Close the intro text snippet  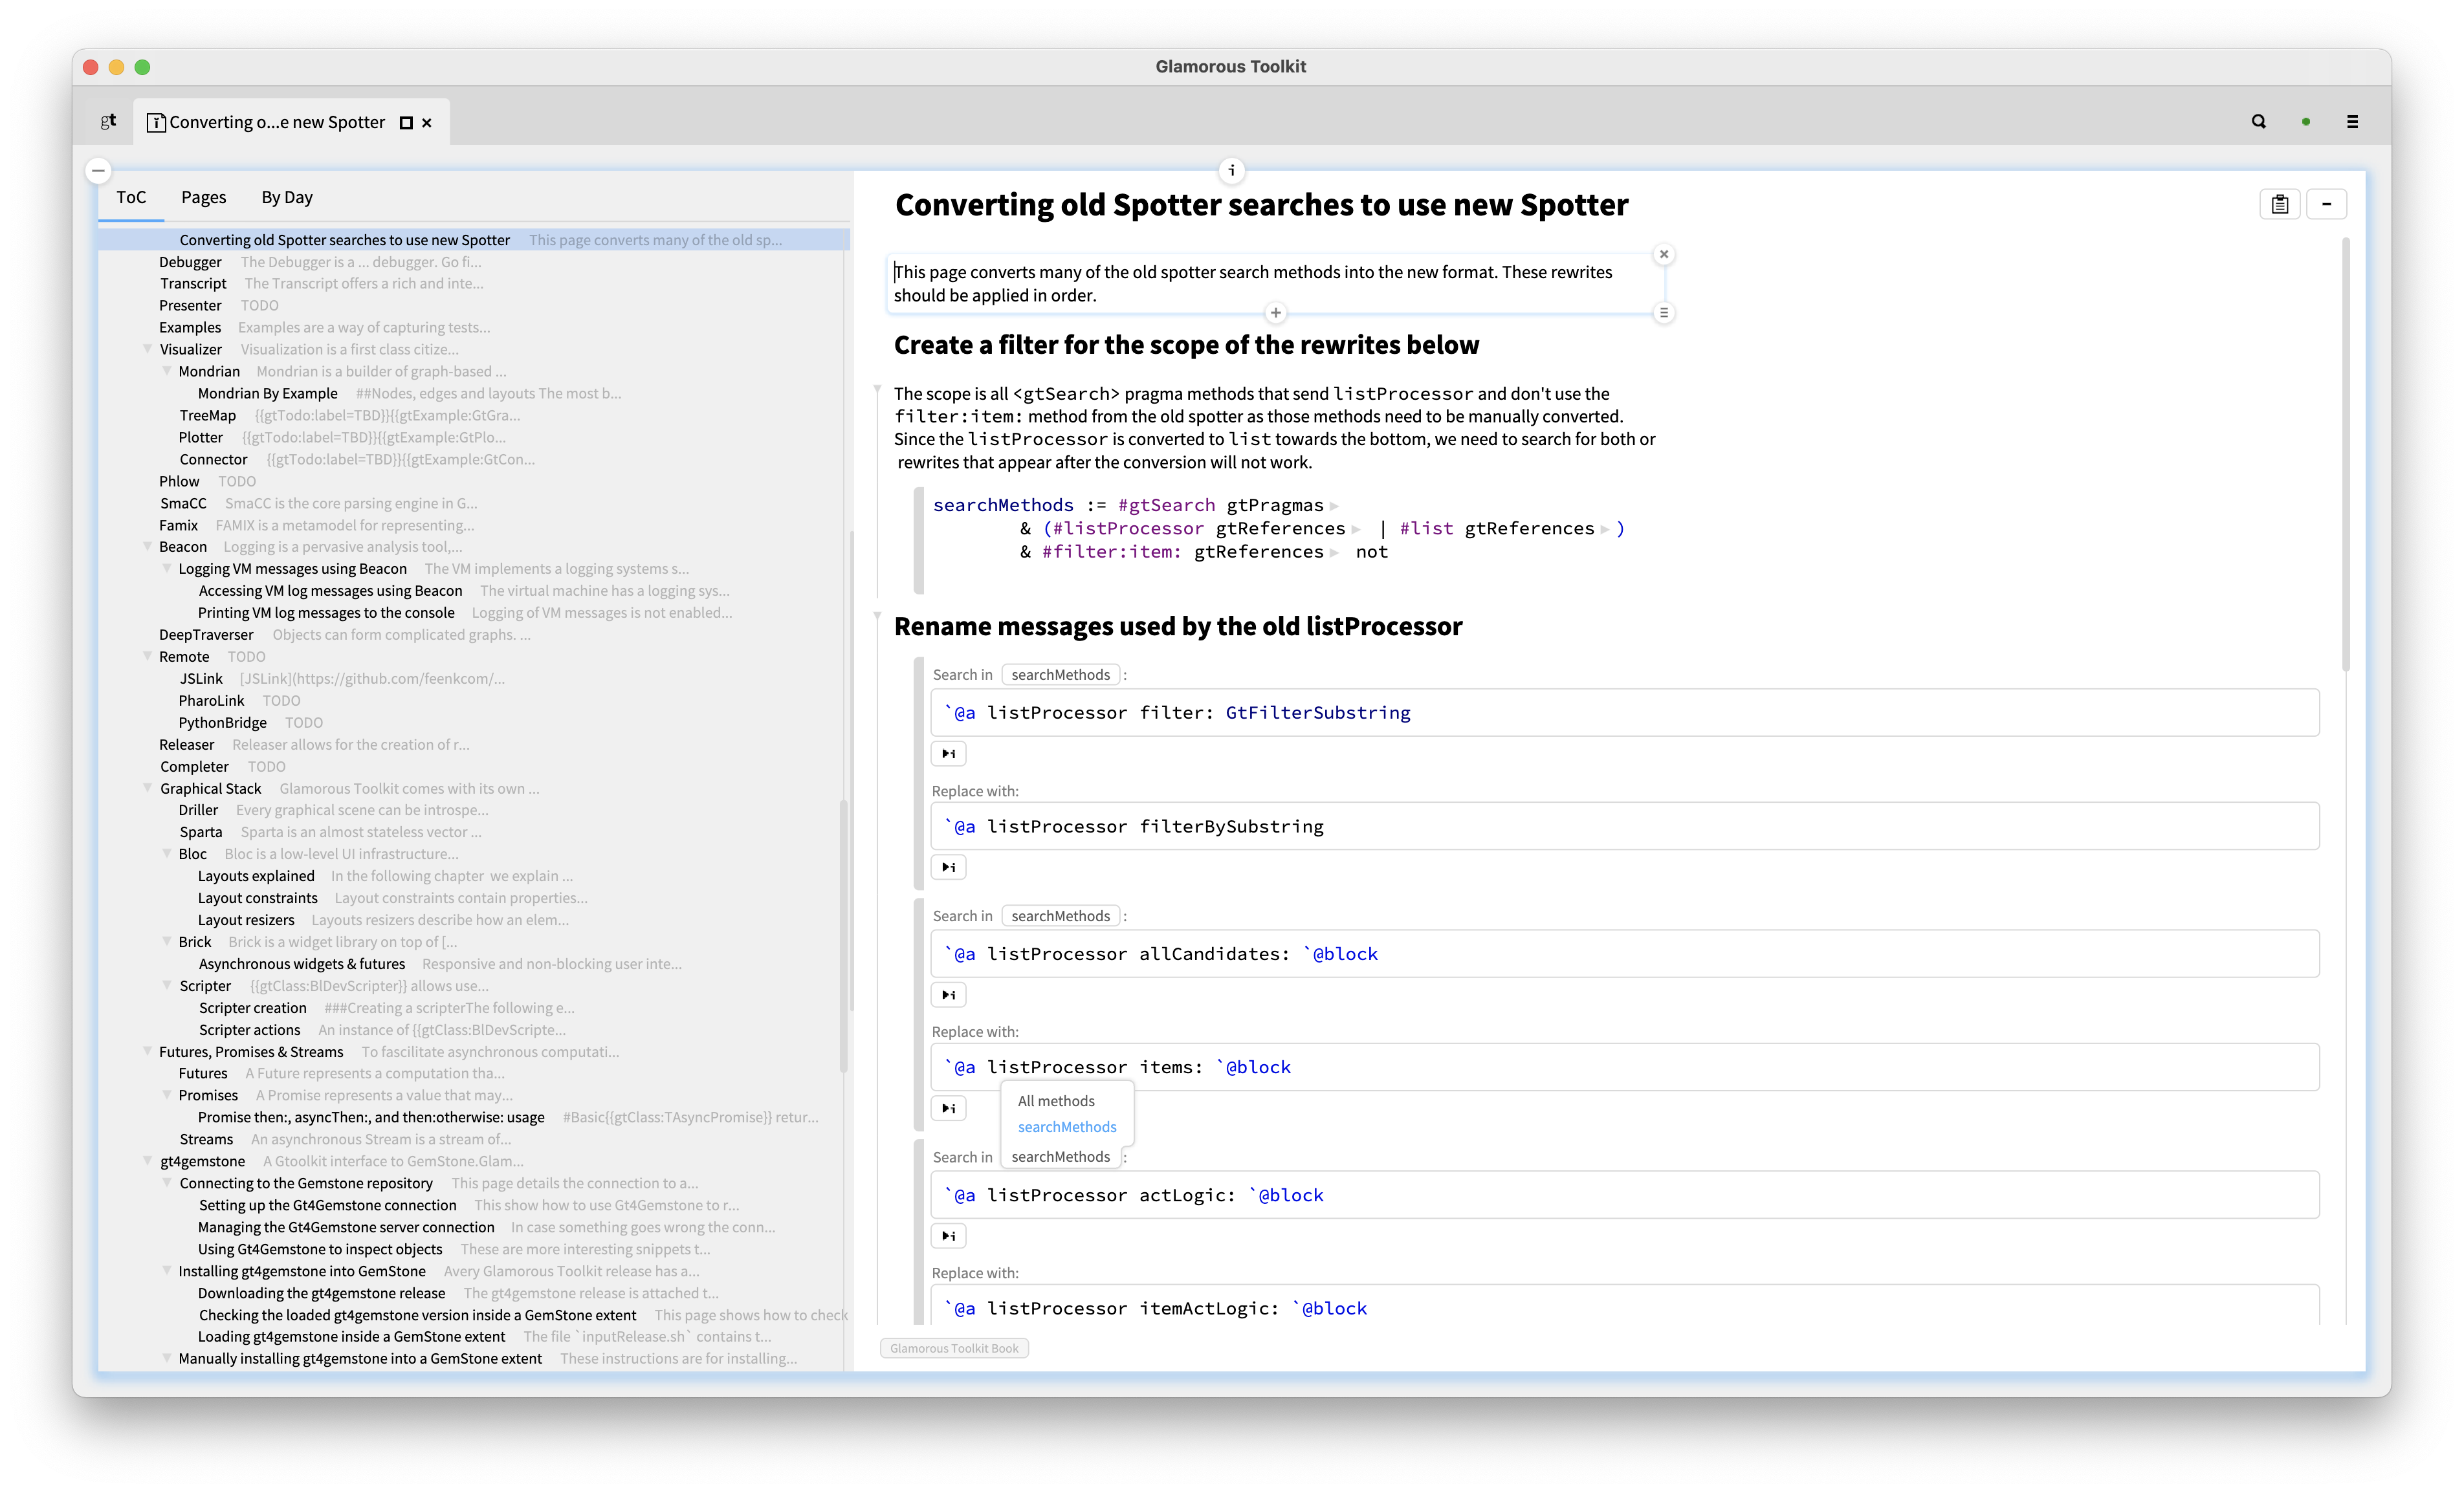[1664, 254]
